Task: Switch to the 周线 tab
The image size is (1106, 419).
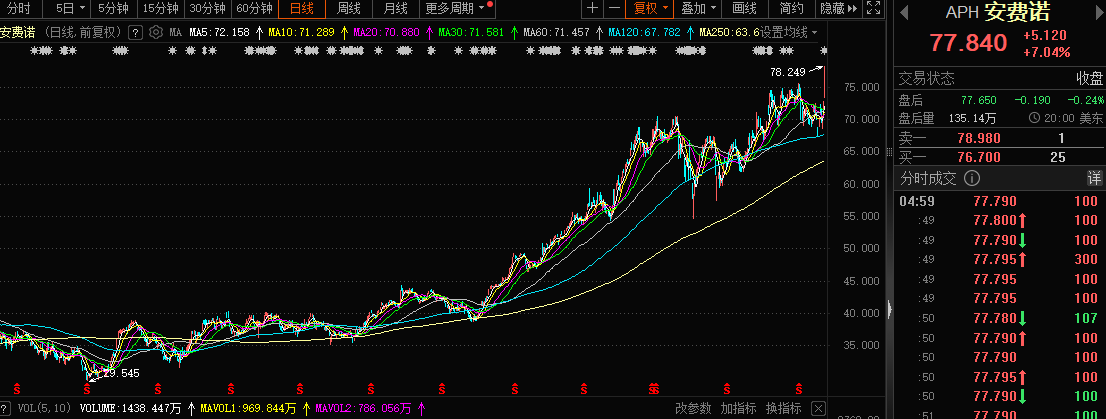Action: pyautogui.click(x=349, y=9)
